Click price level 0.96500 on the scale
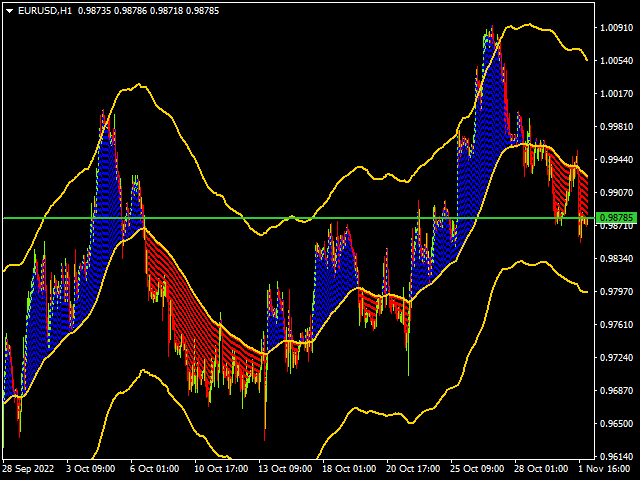 click(616, 424)
